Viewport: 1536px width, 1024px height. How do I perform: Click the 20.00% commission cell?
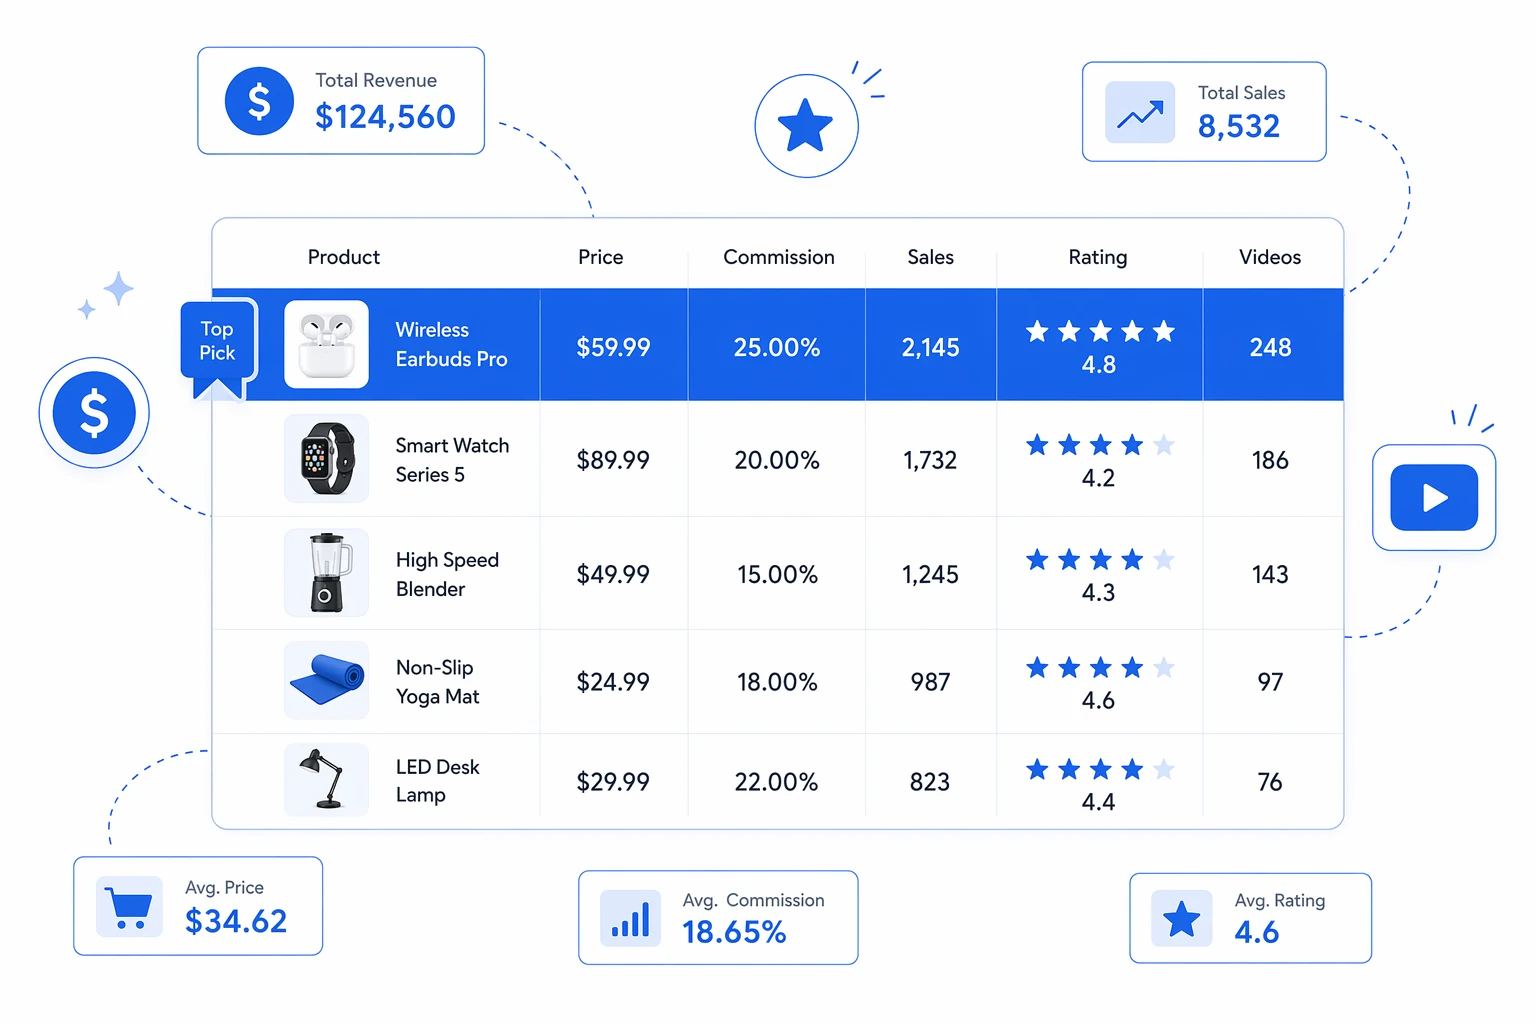pos(777,460)
